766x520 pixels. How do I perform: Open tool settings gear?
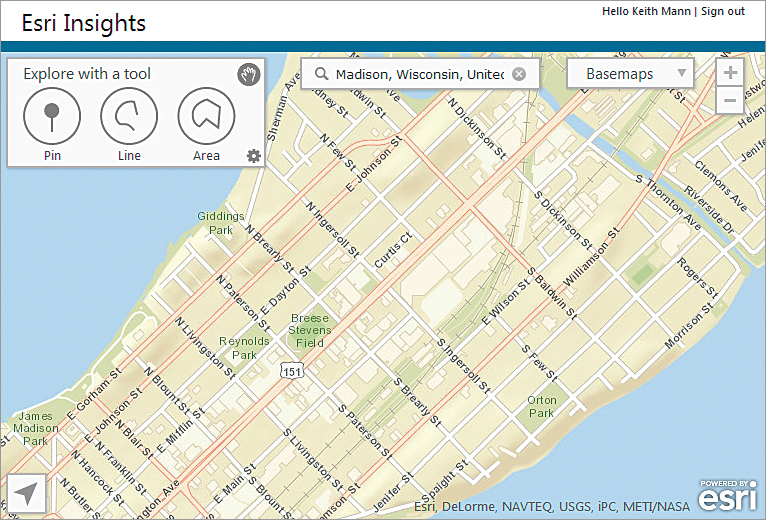pyautogui.click(x=254, y=156)
